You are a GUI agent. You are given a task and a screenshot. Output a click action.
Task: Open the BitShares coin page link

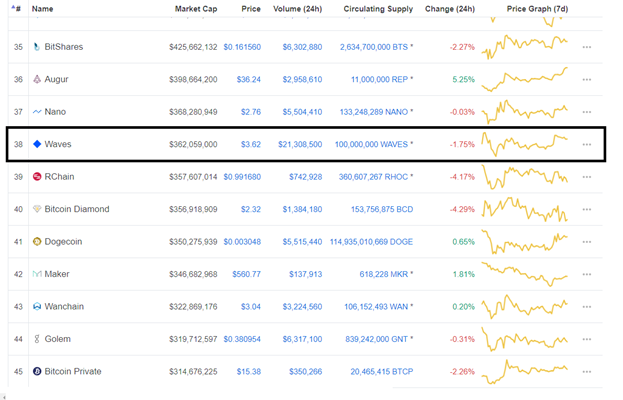click(x=64, y=47)
